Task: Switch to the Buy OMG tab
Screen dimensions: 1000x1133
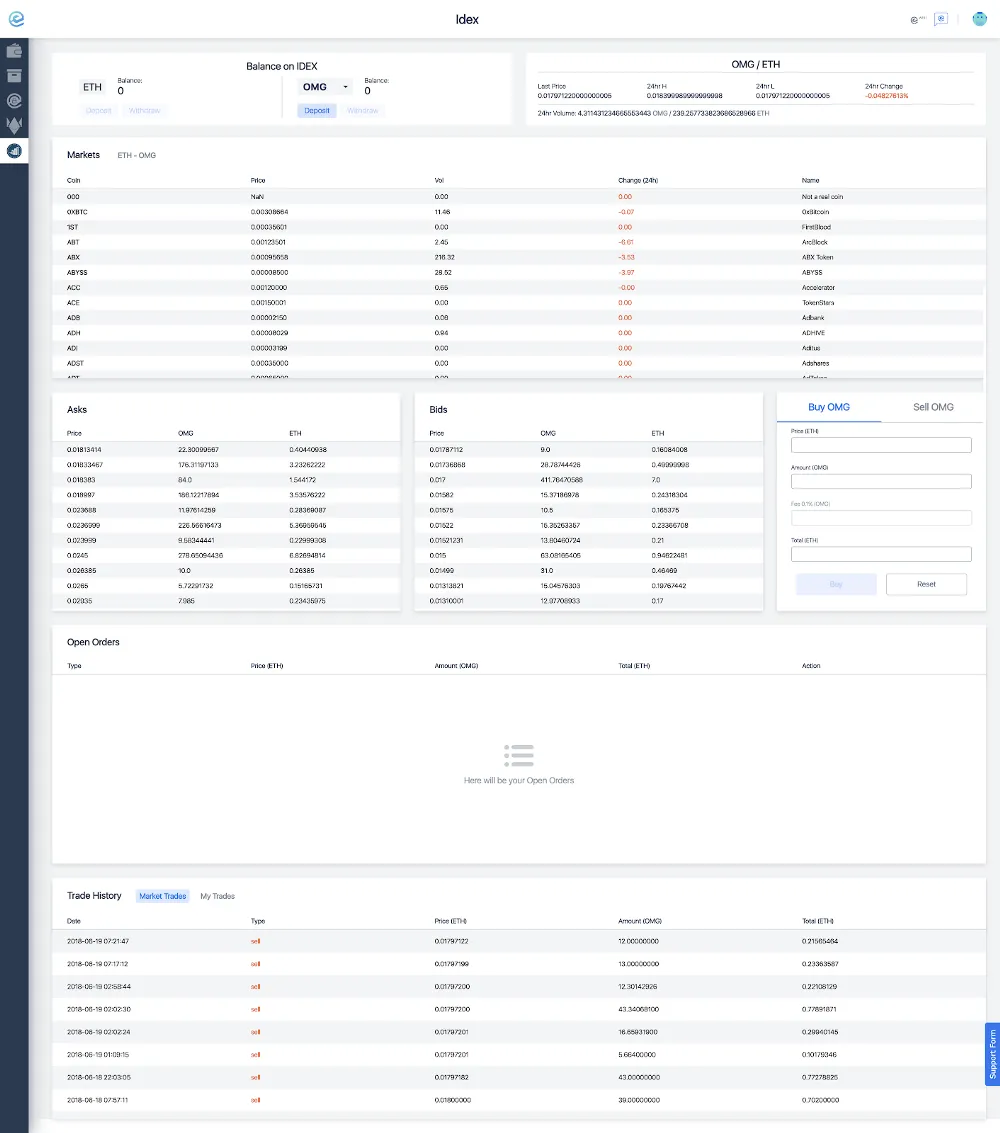Action: point(829,407)
